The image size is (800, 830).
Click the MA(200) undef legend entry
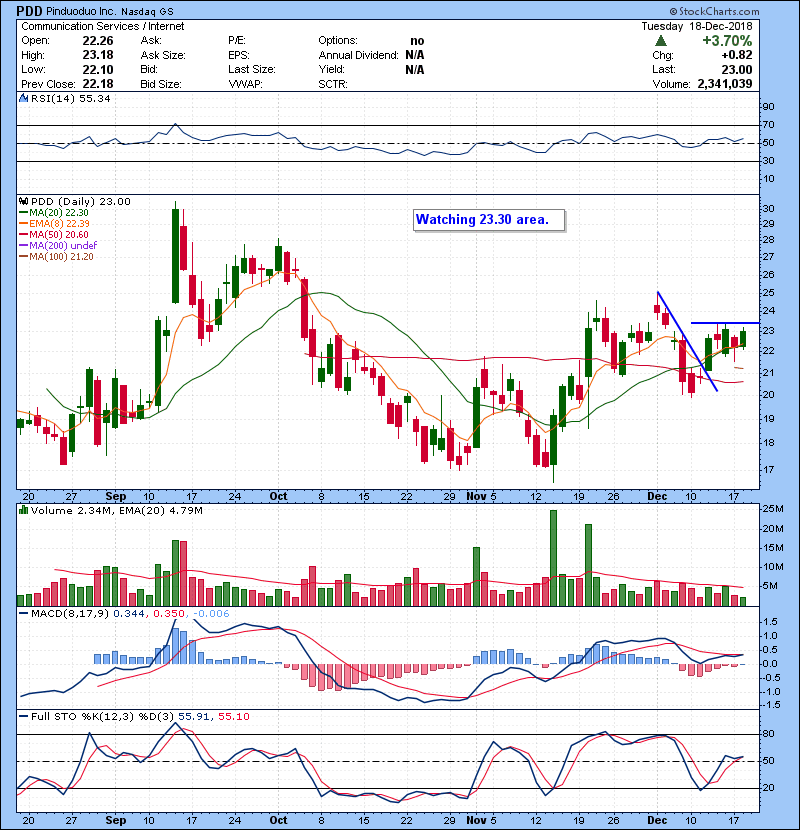(x=58, y=246)
